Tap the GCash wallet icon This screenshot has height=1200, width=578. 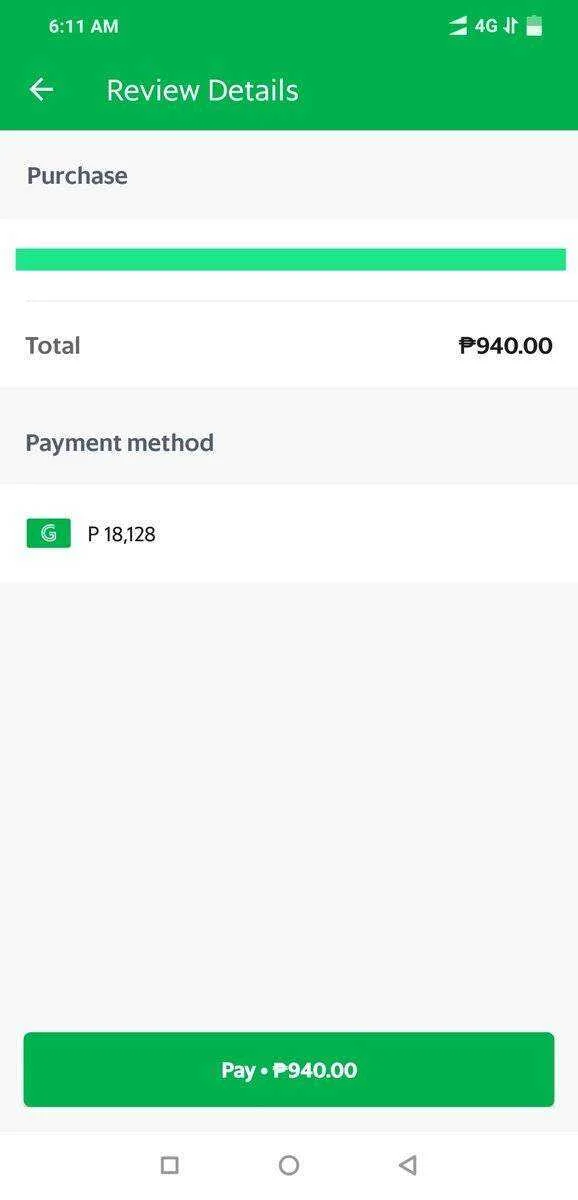point(48,534)
